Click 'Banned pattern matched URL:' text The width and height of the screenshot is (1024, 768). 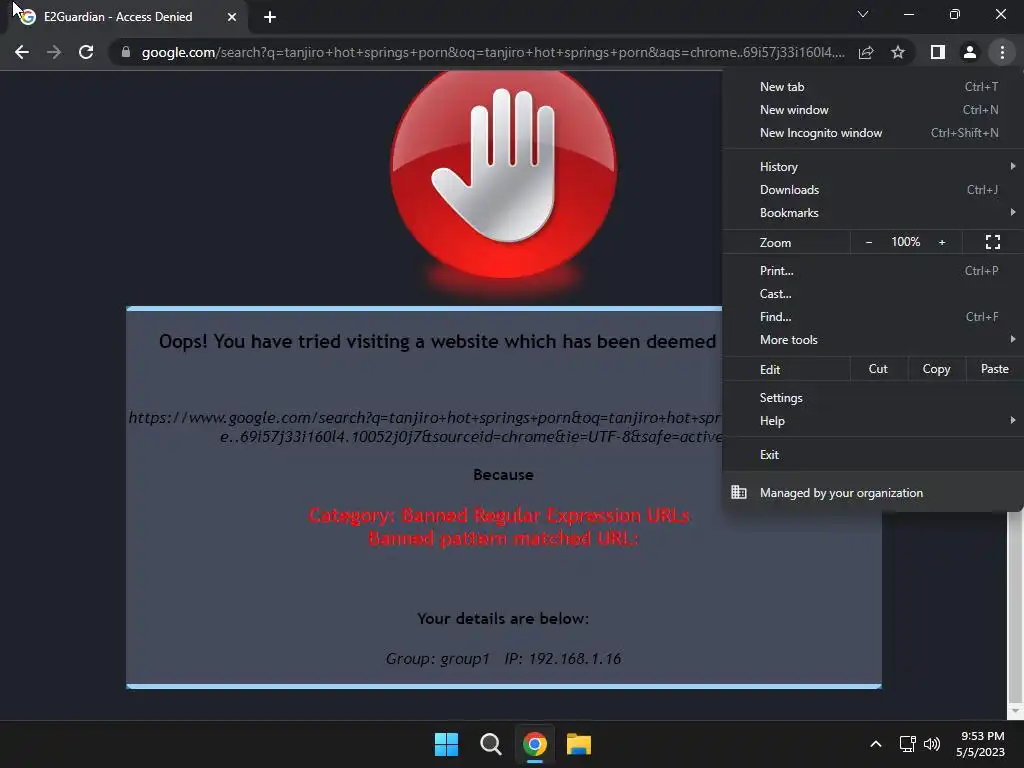coord(503,538)
